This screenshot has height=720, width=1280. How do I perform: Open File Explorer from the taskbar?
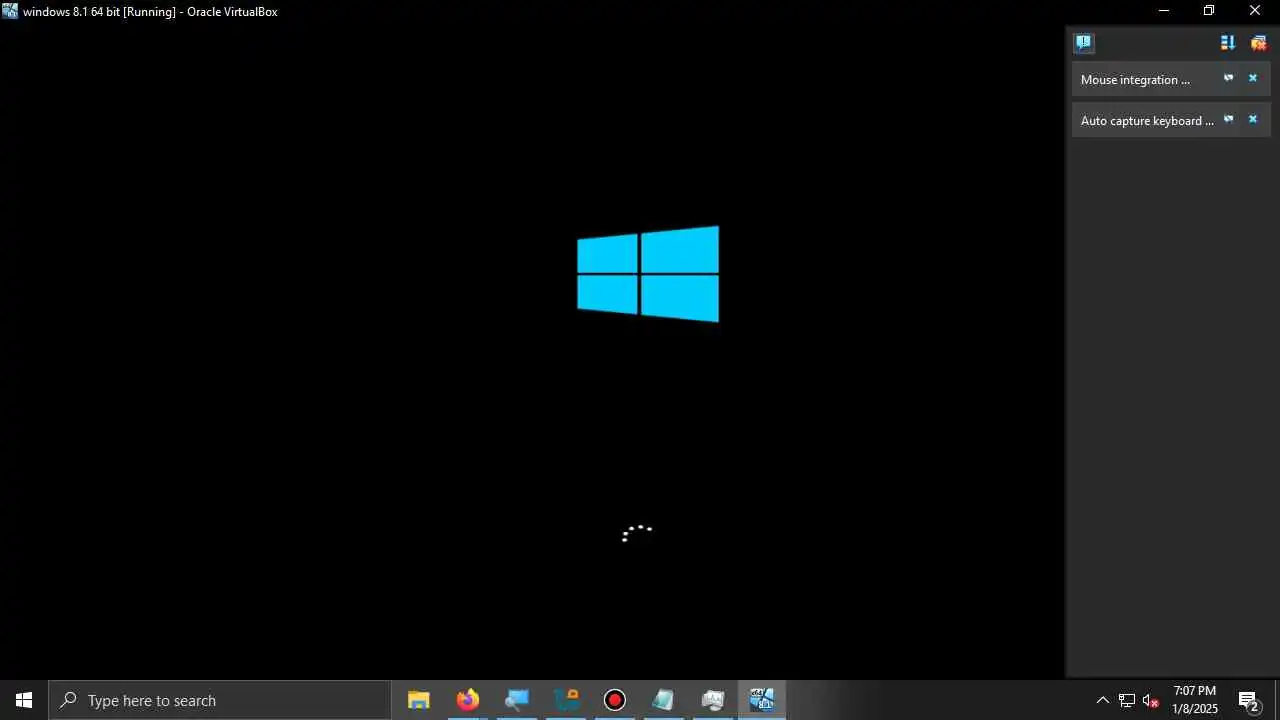pos(419,700)
